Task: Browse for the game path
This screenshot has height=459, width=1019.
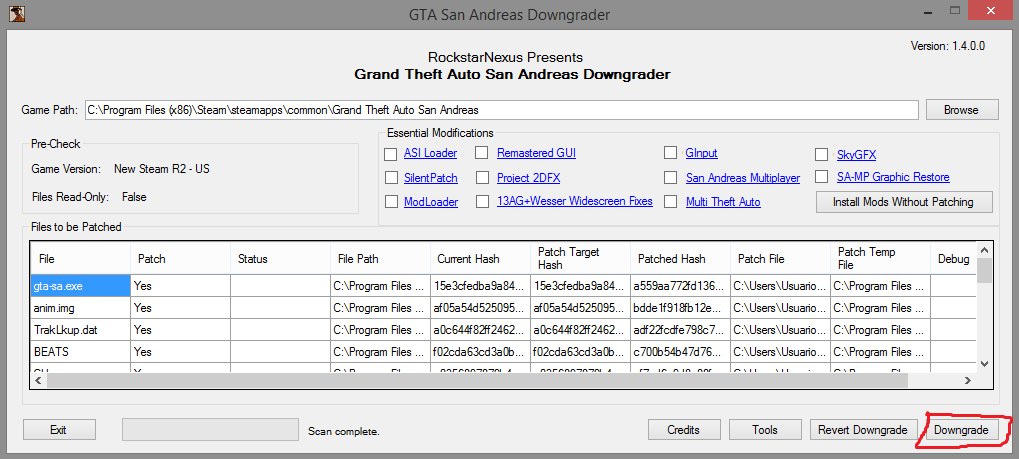Action: (960, 109)
